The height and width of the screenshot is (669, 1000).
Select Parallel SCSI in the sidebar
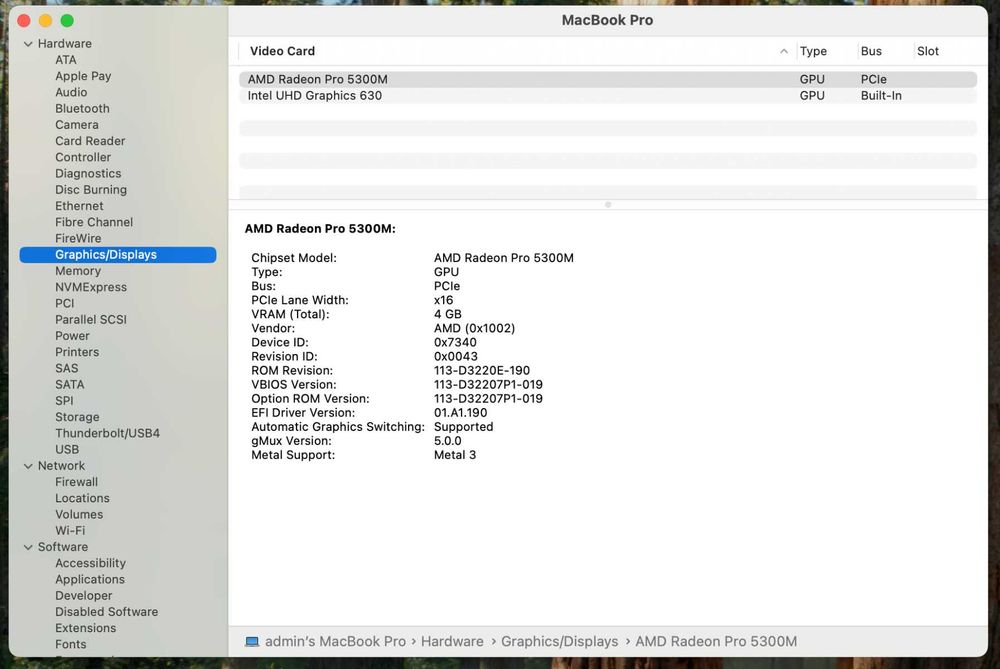91,320
